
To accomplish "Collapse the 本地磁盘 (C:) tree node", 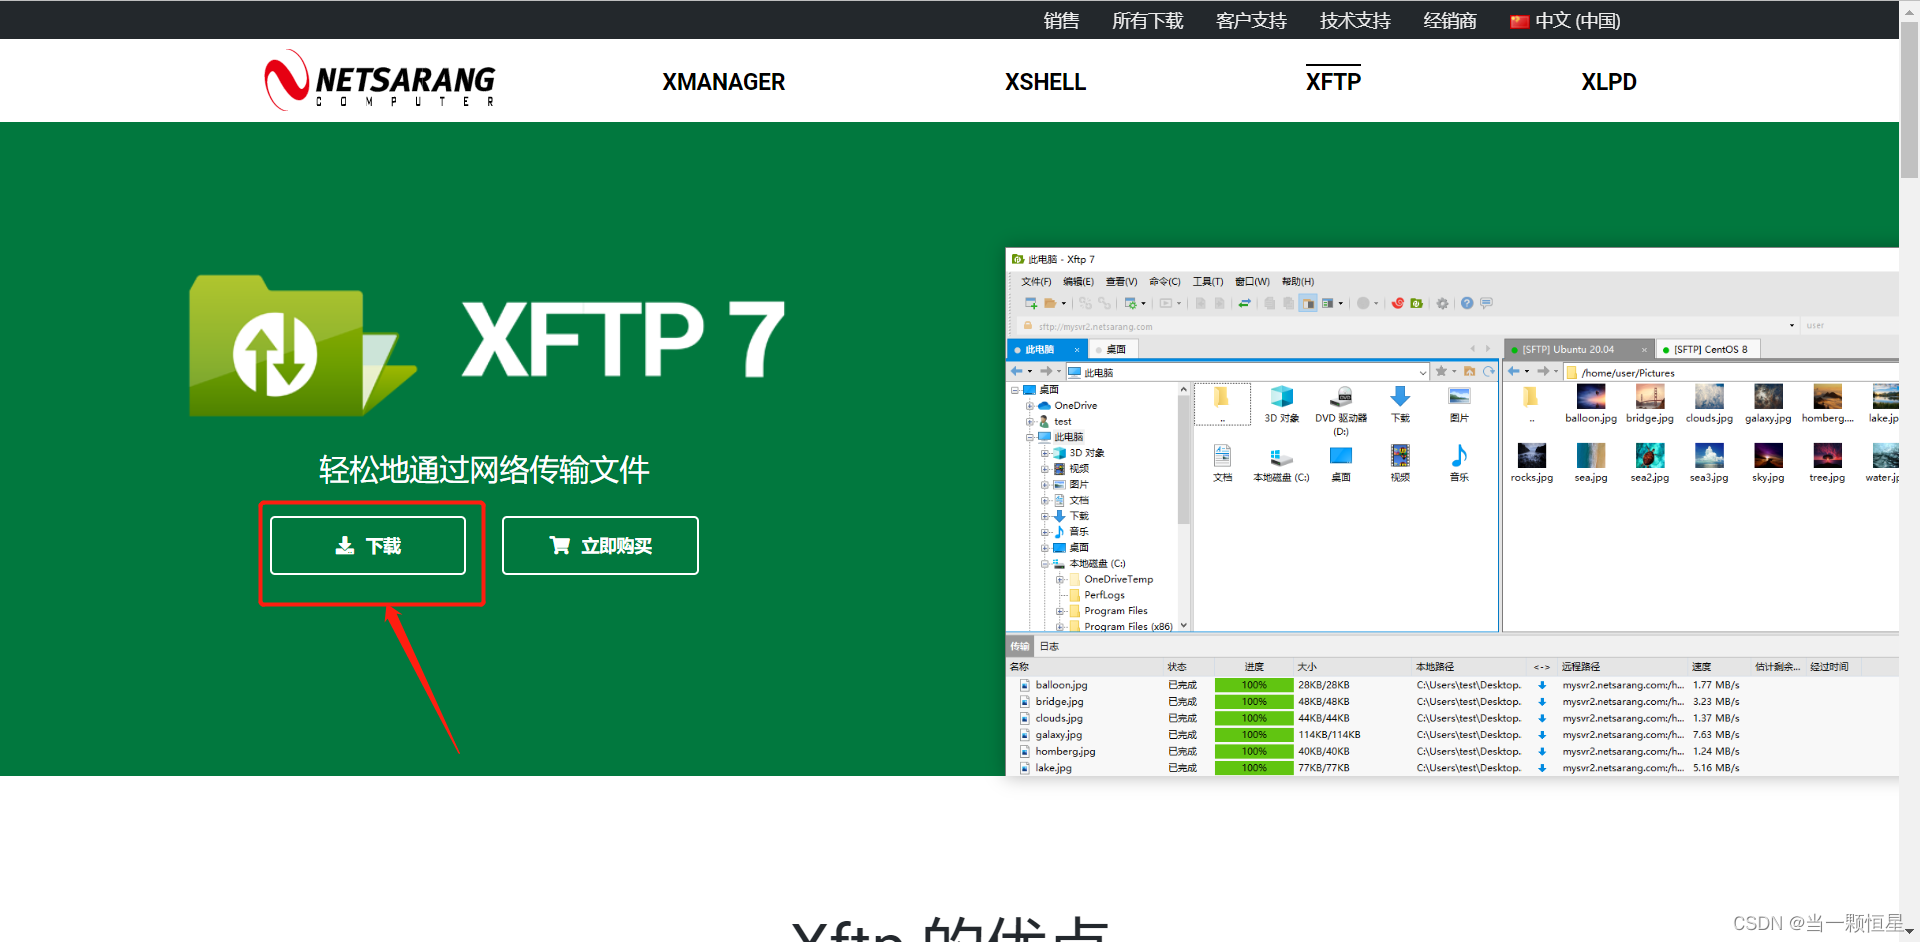I will (x=1045, y=564).
